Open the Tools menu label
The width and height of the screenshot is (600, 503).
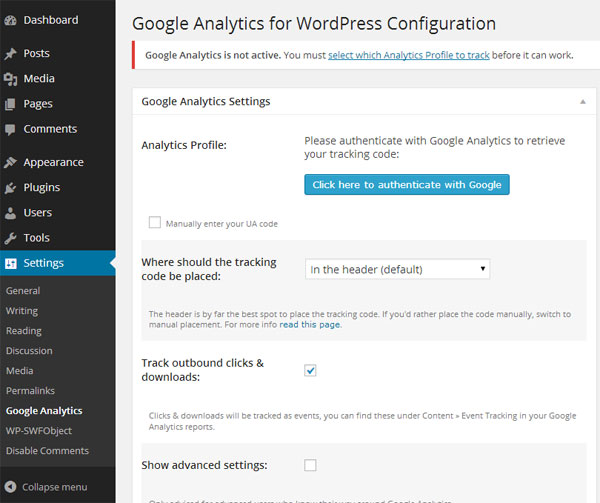coord(36,238)
